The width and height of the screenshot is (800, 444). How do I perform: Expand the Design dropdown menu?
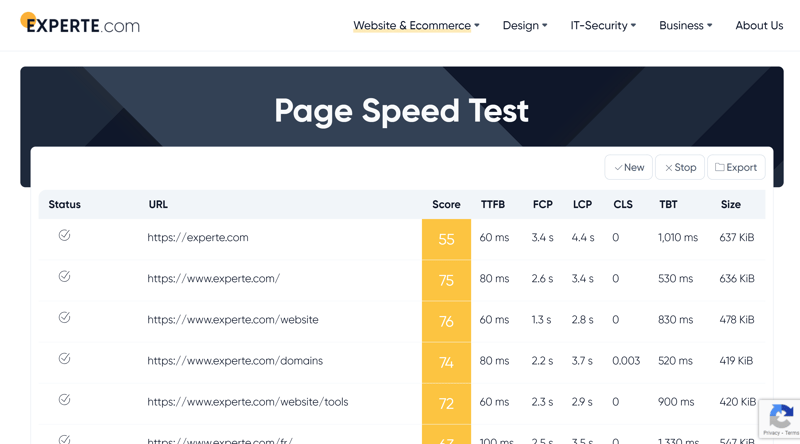pyautogui.click(x=525, y=26)
